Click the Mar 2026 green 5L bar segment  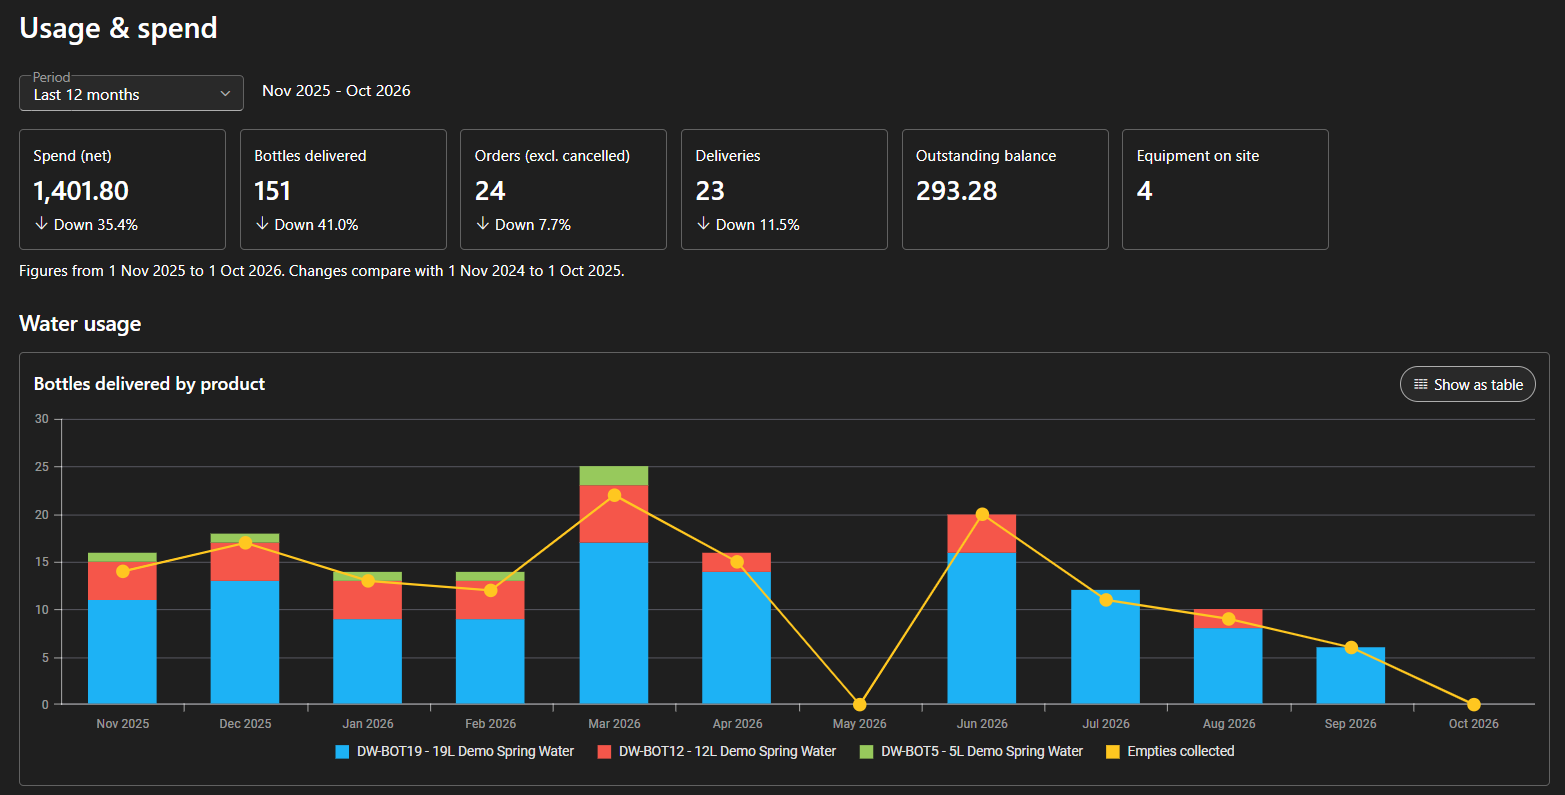[x=614, y=476]
